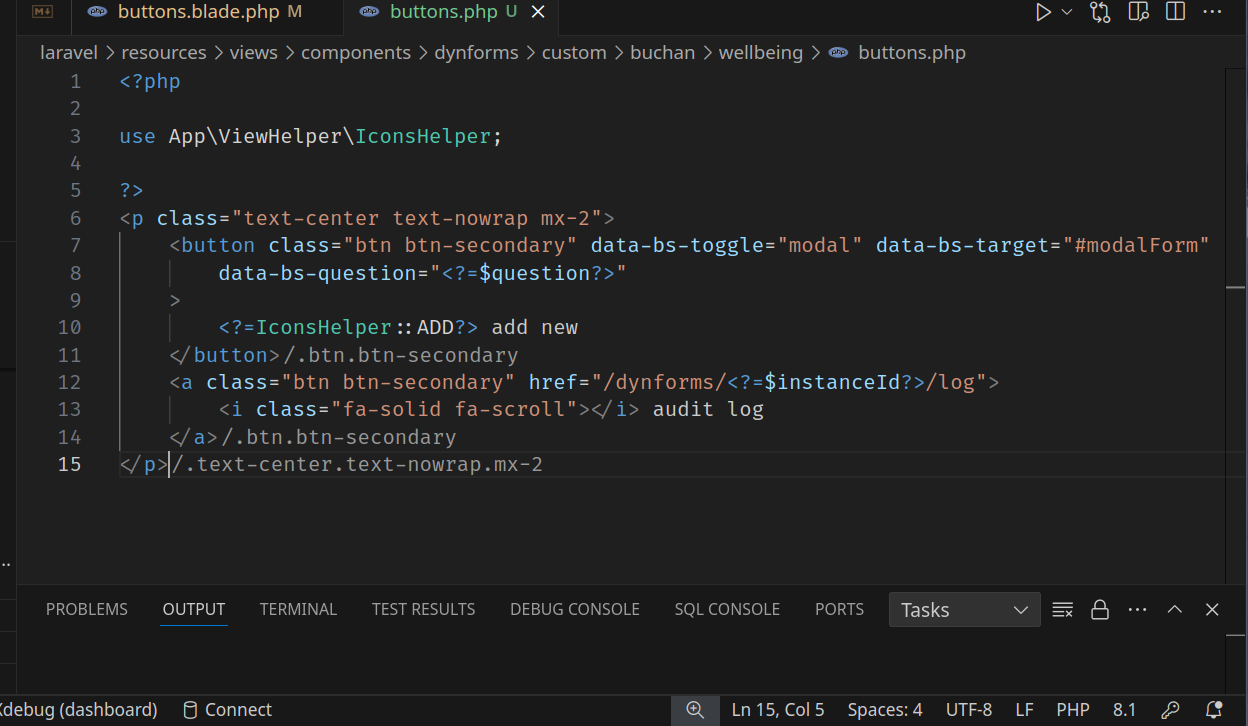Open the buttons.blade.php editor tab
The height and width of the screenshot is (726, 1248).
[x=197, y=12]
